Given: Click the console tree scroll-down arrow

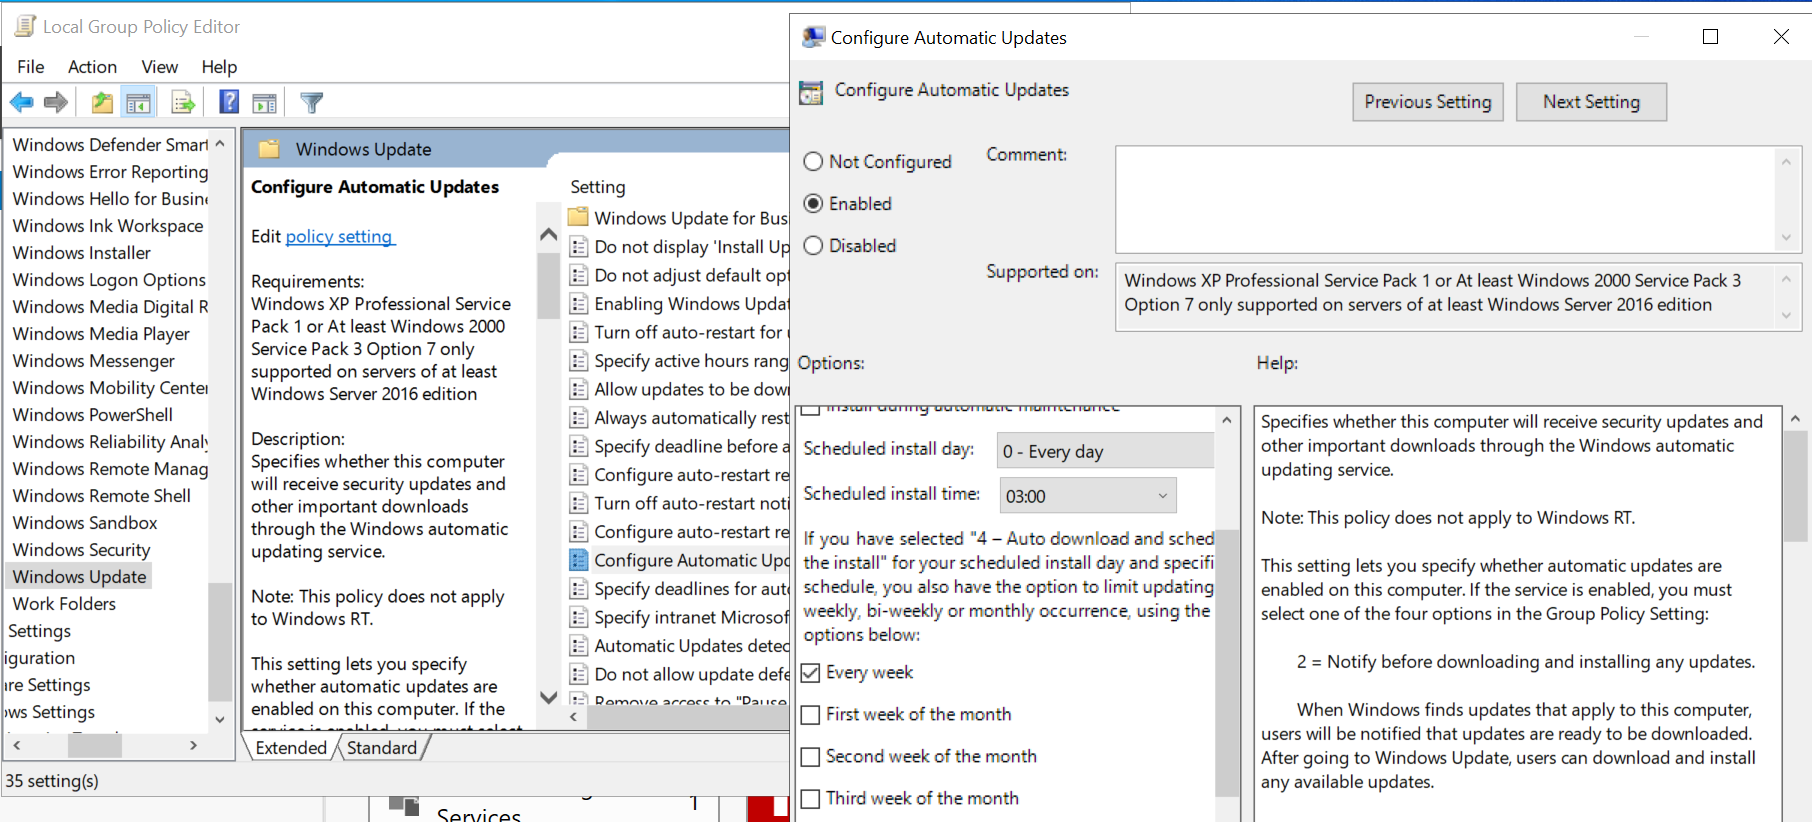Looking at the screenshot, I should pos(220,719).
